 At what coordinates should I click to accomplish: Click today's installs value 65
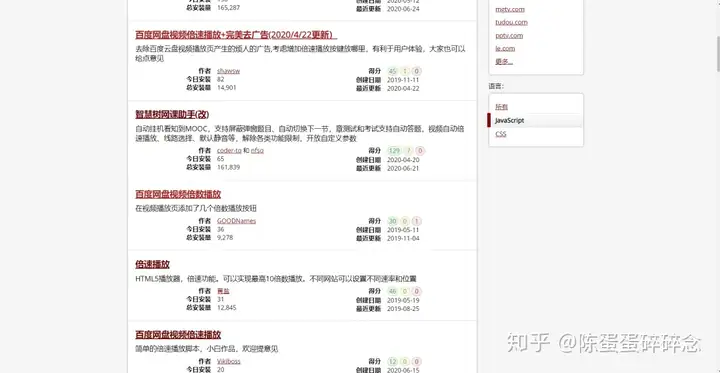pos(220,159)
